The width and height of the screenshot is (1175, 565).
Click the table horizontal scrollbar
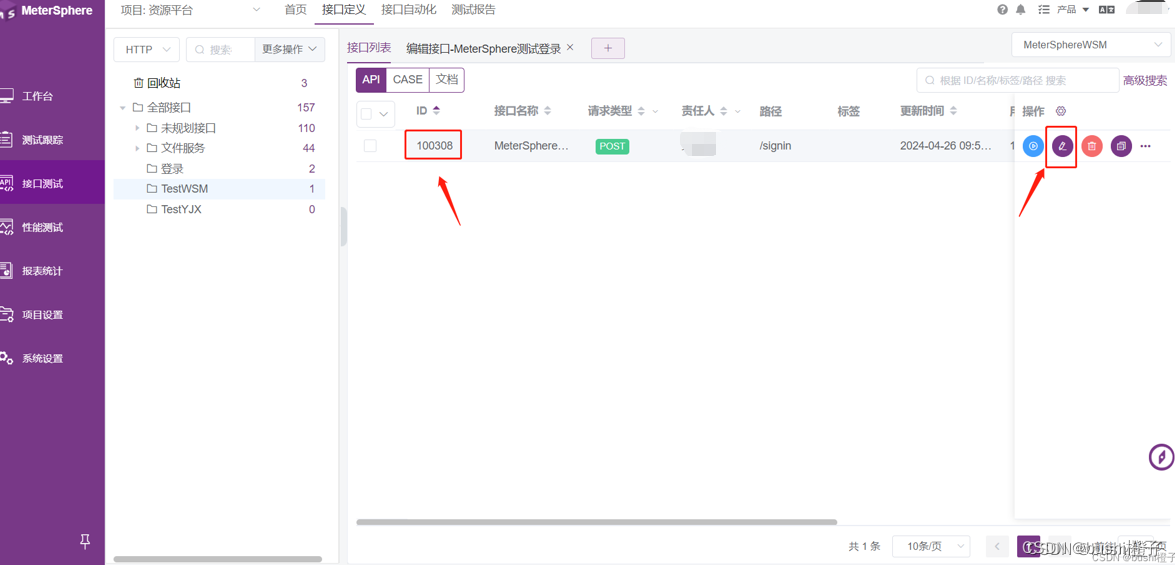[x=596, y=522]
